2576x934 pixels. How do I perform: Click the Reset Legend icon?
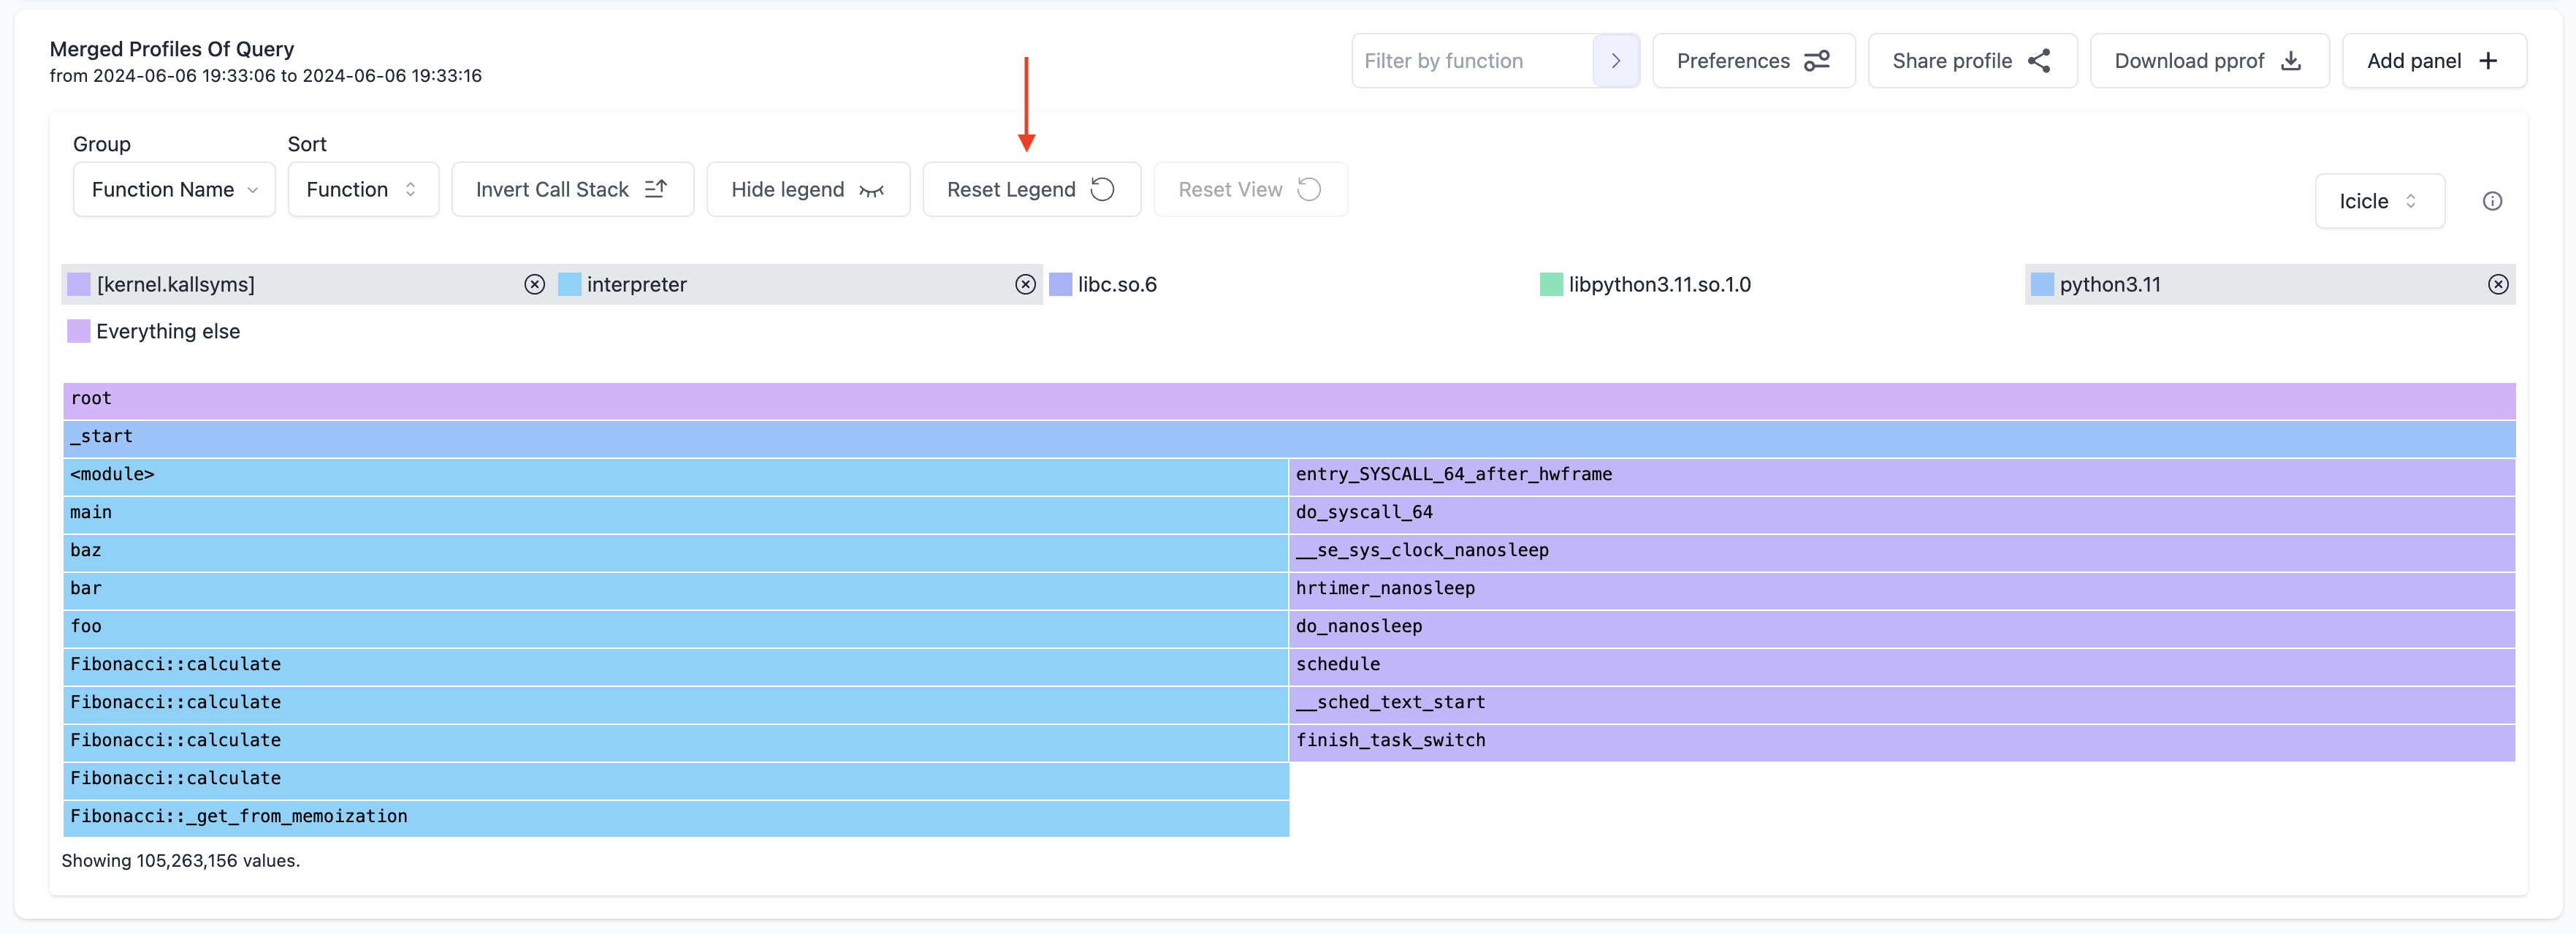pos(1104,187)
